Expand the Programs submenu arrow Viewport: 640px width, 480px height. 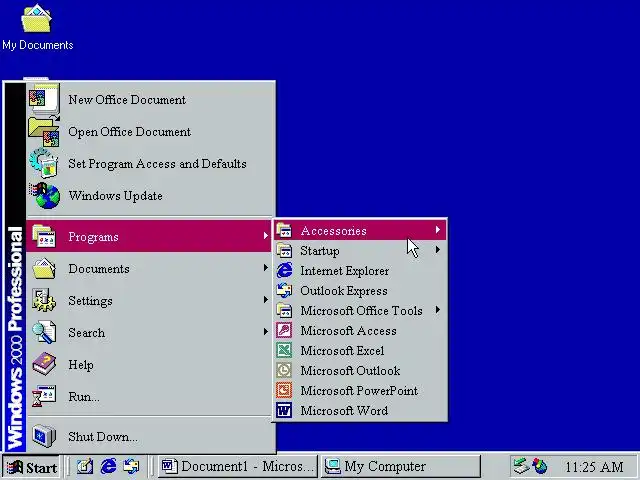pyautogui.click(x=266, y=236)
